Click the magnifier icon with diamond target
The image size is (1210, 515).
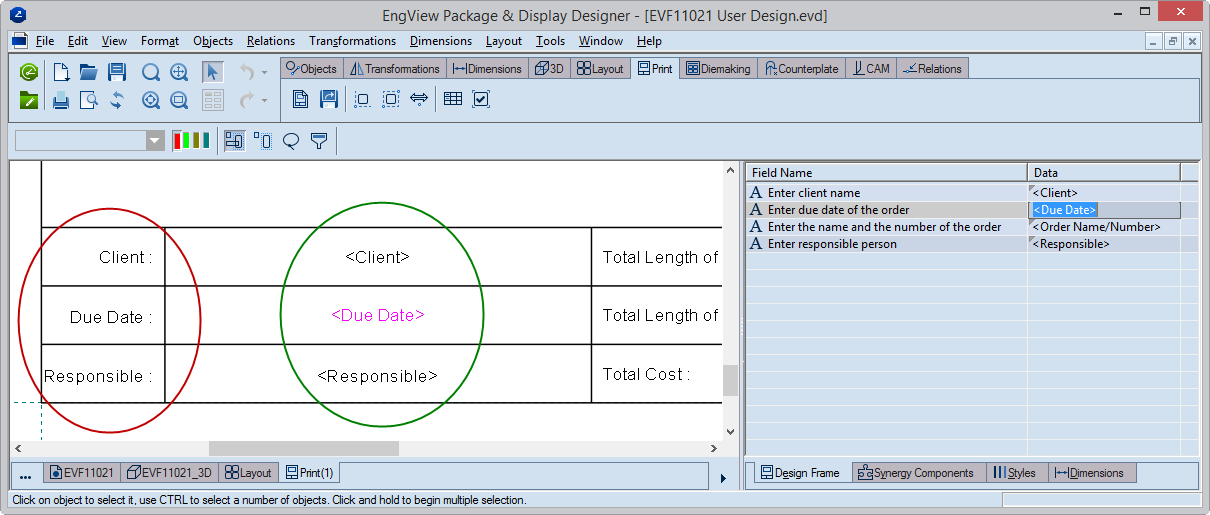pos(151,100)
